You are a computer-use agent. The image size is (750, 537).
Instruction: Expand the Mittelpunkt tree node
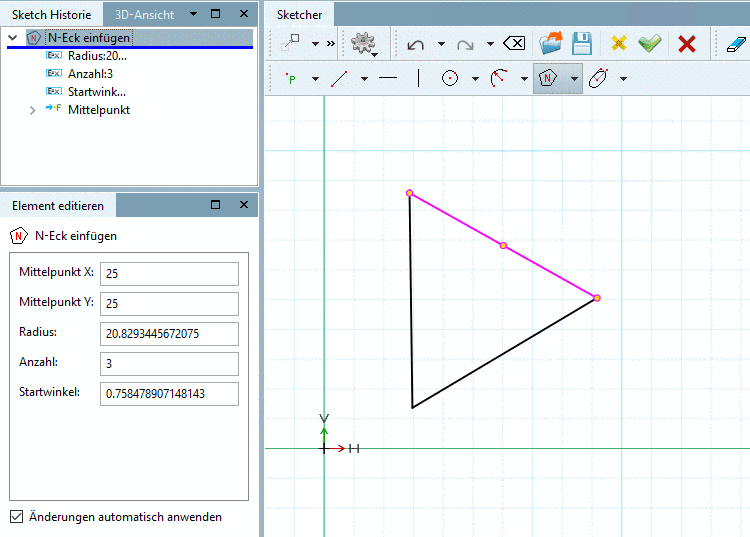coord(34,110)
